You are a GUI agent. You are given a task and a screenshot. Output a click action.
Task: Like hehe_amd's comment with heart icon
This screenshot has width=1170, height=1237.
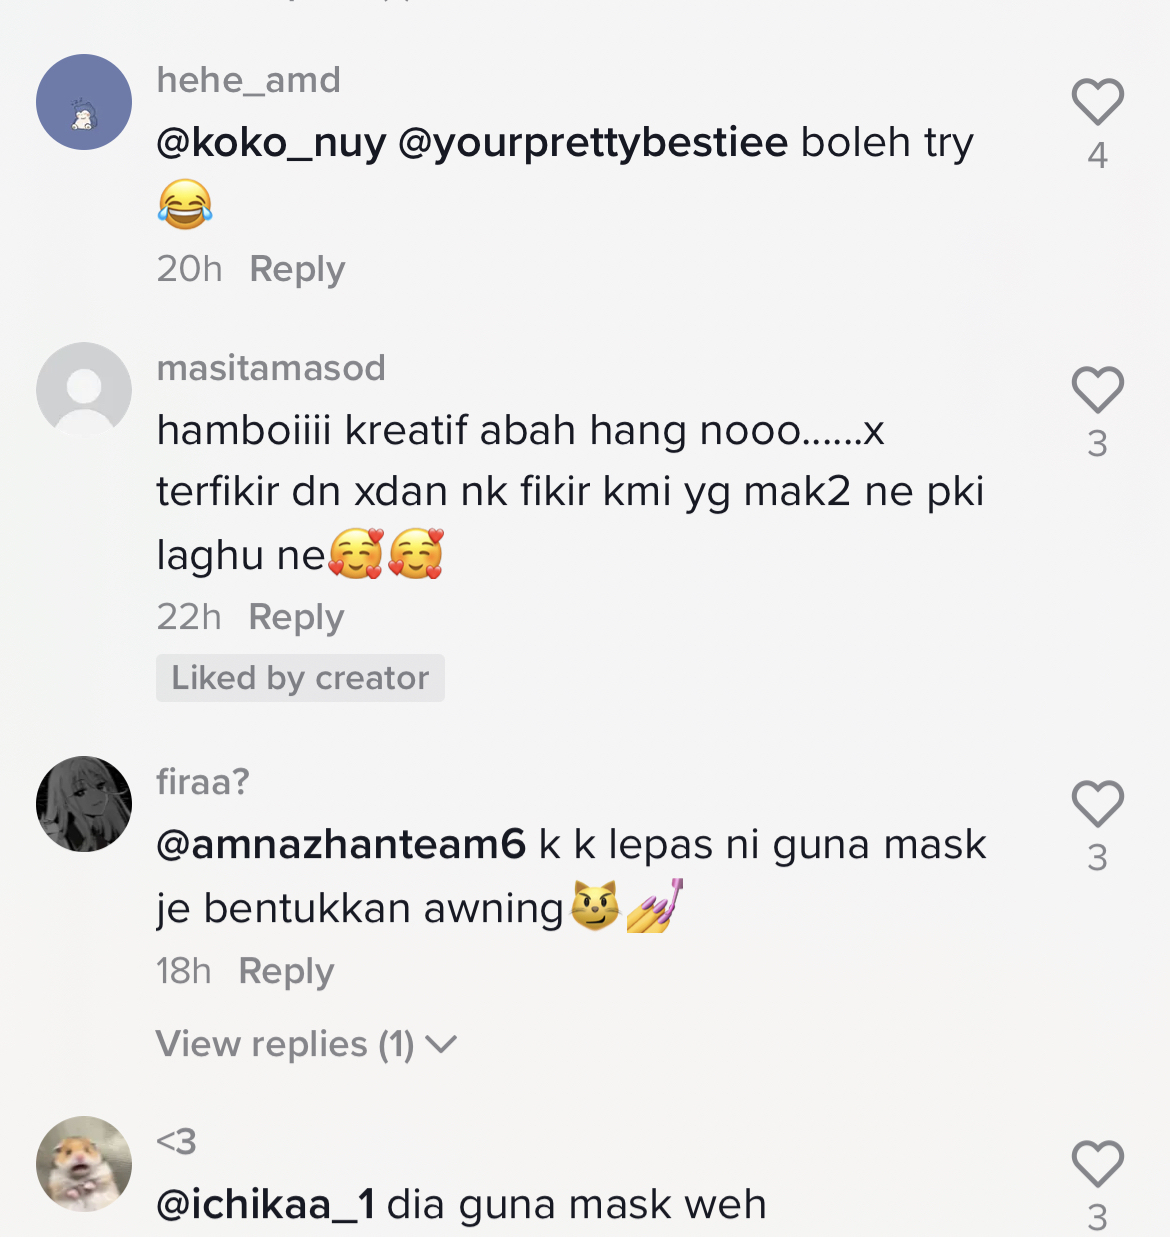point(1097,101)
